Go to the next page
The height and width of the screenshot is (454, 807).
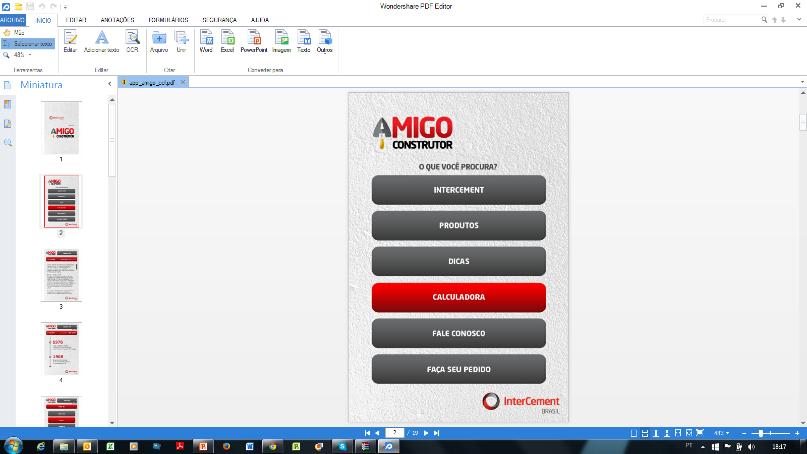click(x=426, y=433)
